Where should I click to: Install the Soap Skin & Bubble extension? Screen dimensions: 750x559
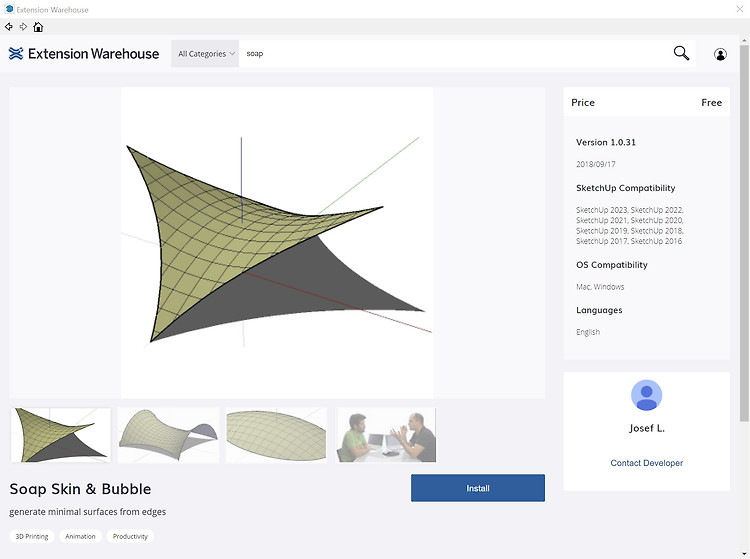[478, 488]
